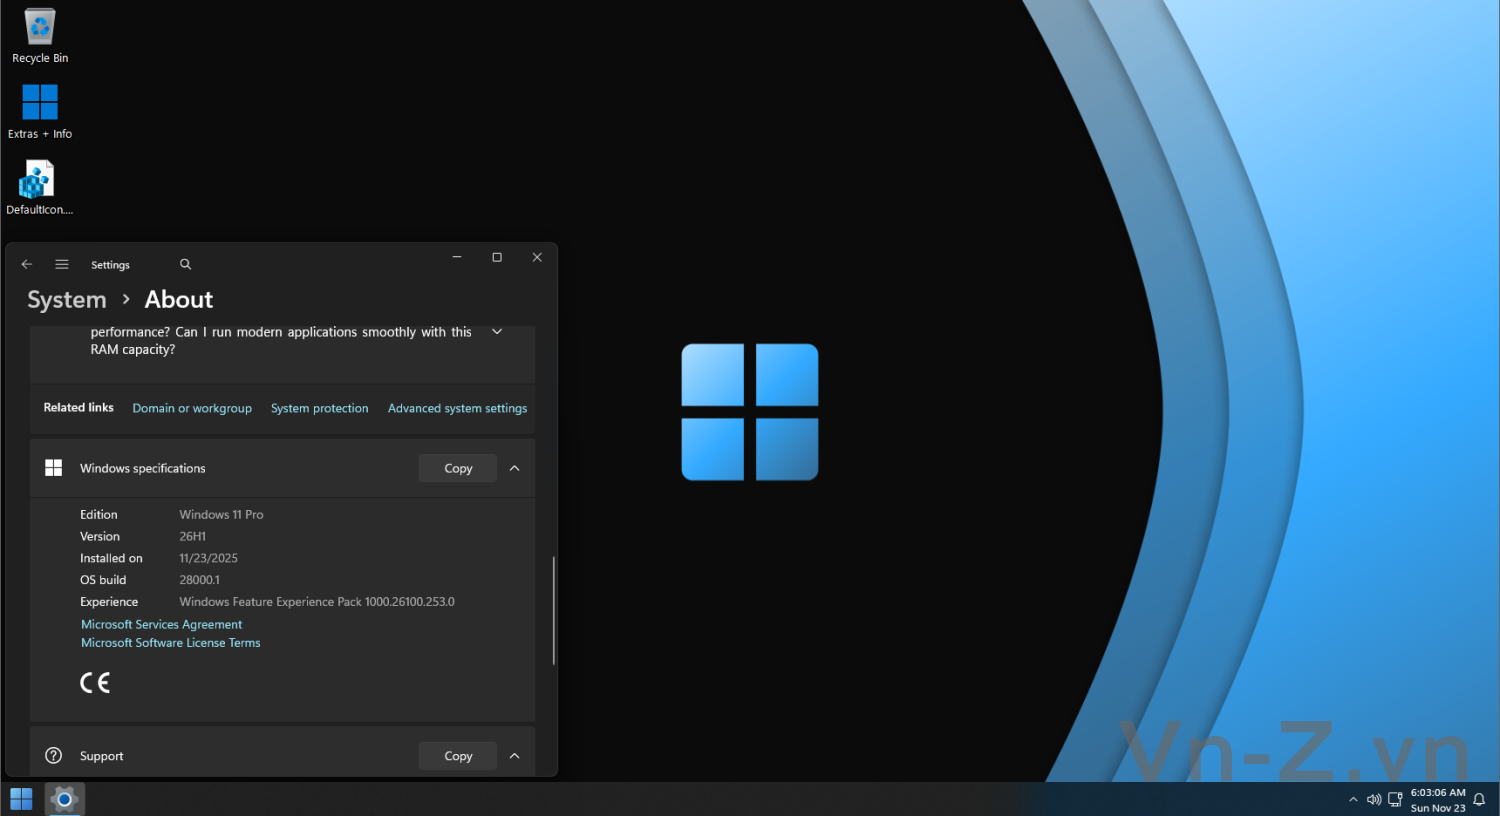The image size is (1500, 816).
Task: Copy the Support information
Action: coord(458,756)
